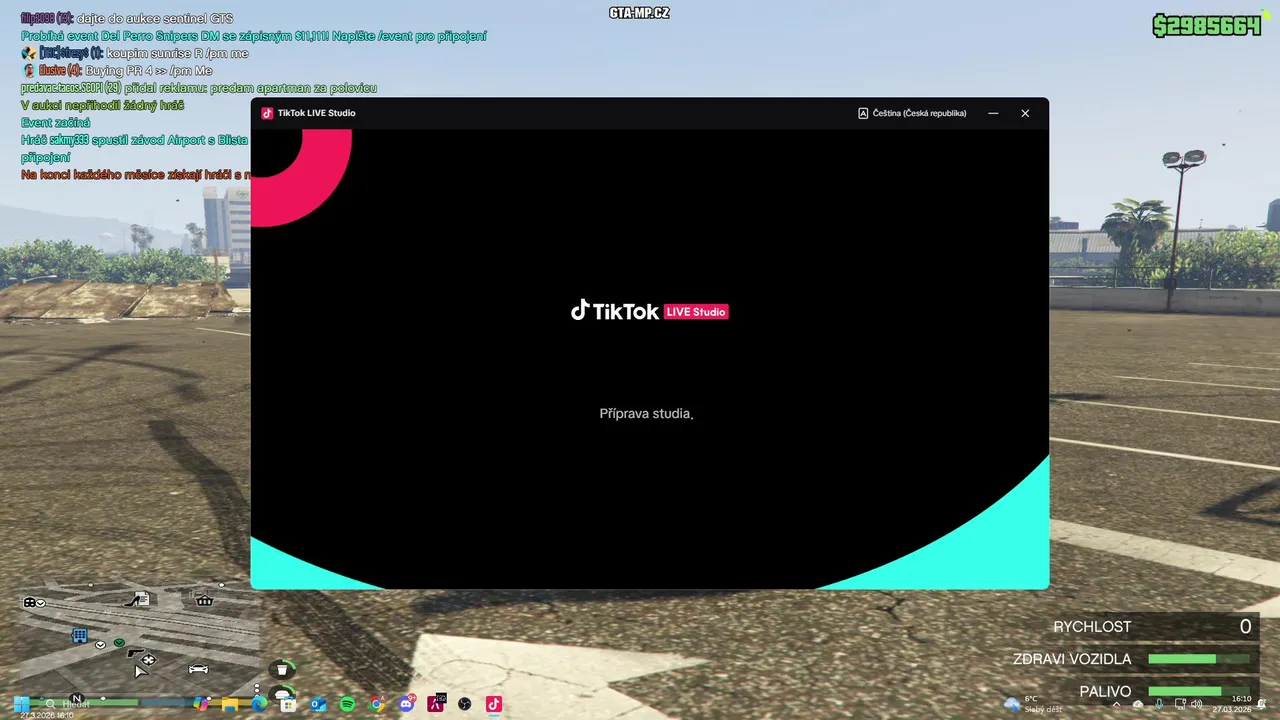Open Outlook from the taskbar

coord(318,704)
